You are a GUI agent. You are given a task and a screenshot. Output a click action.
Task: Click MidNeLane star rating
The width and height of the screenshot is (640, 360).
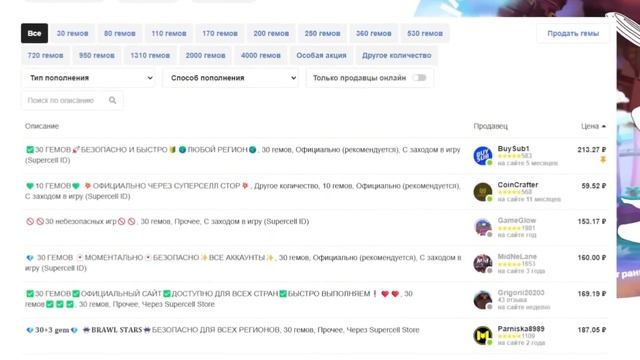[x=509, y=264]
